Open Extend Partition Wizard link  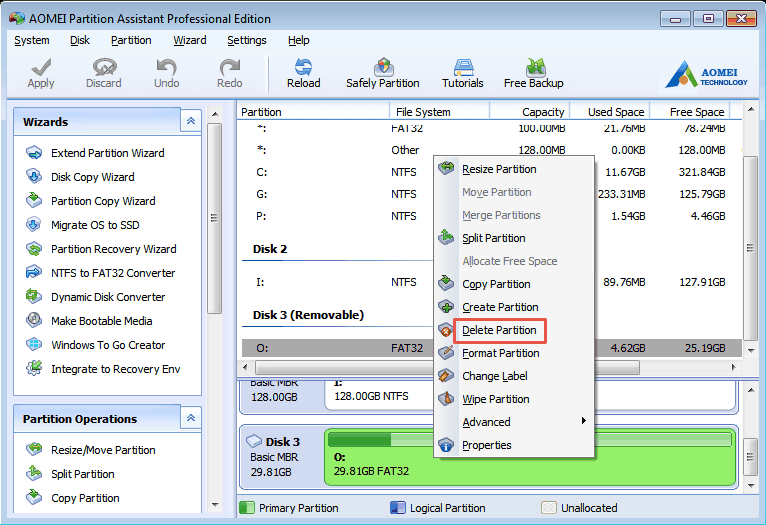tap(107, 153)
